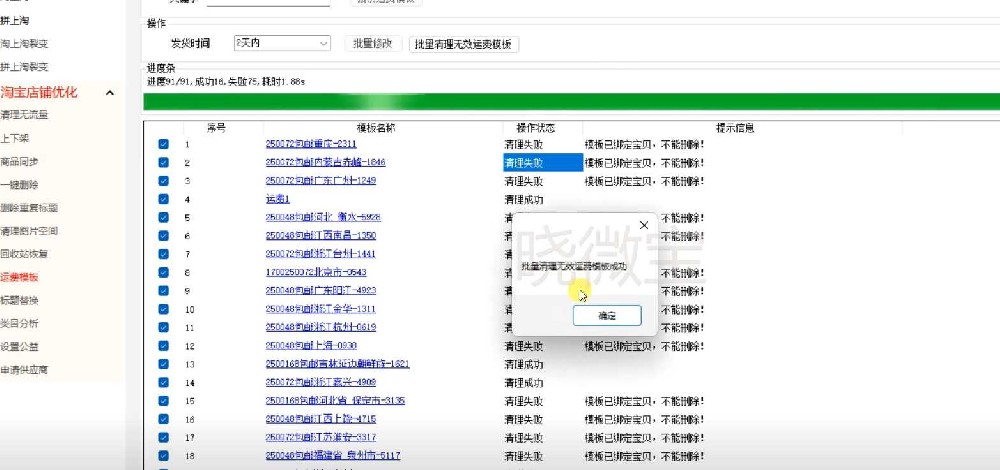Click the 提示信息 column header
The height and width of the screenshot is (470, 1000).
click(735, 128)
